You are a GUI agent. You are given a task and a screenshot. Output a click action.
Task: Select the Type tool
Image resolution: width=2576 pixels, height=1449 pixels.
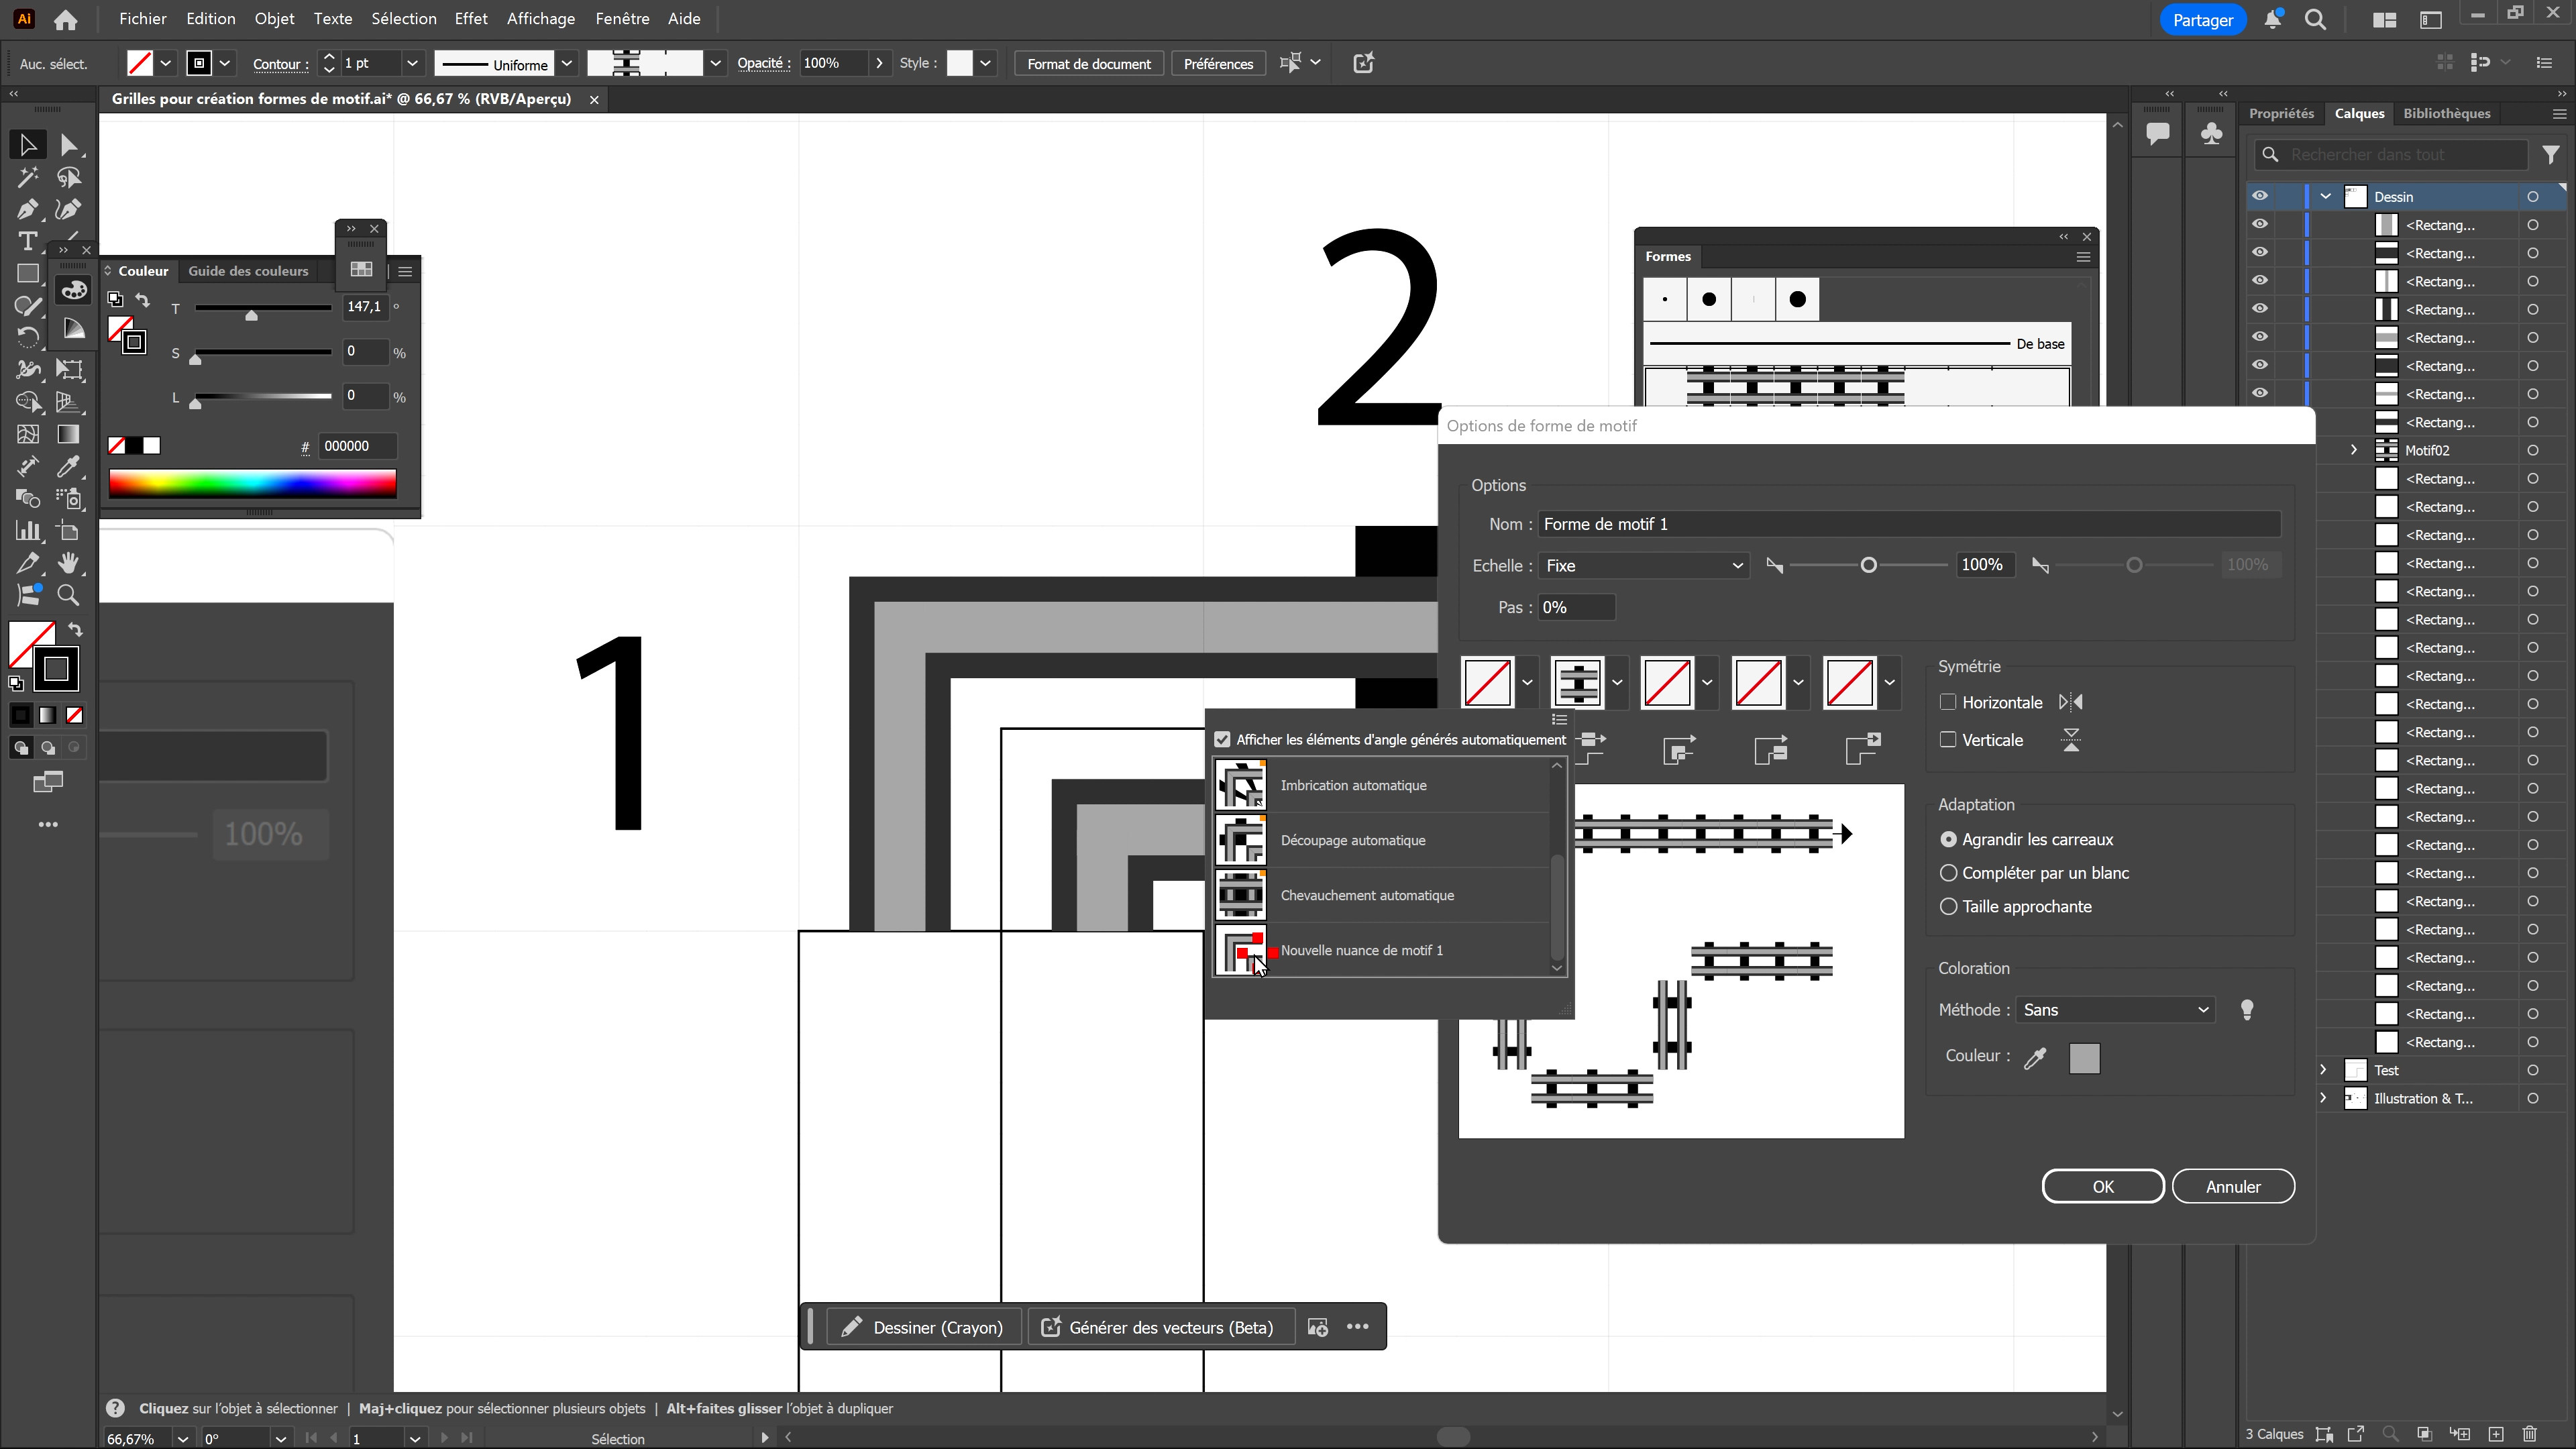coord(27,242)
